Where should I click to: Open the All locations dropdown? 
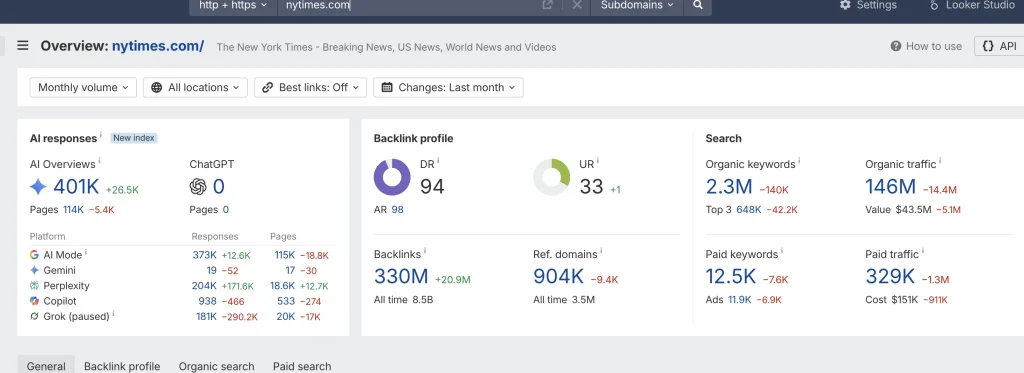(x=195, y=88)
